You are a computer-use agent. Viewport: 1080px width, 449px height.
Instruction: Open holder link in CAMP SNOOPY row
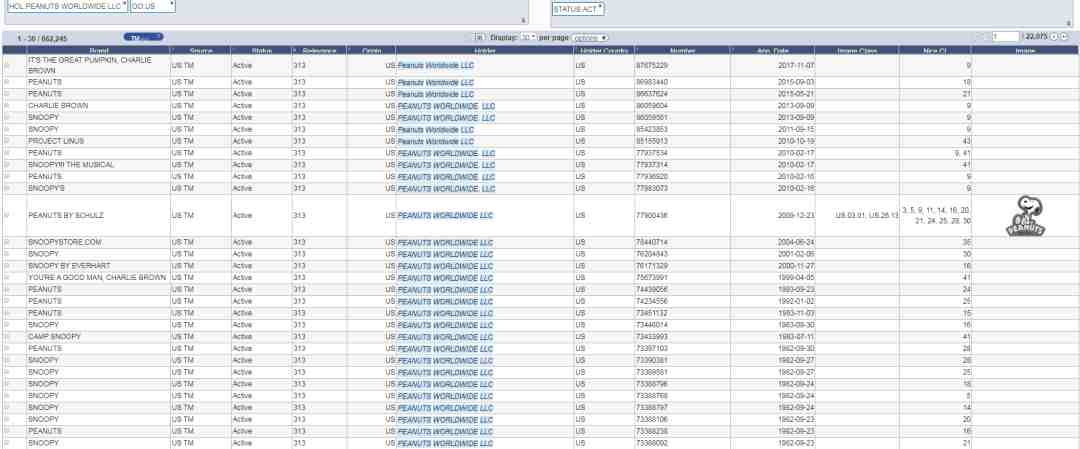coord(445,337)
